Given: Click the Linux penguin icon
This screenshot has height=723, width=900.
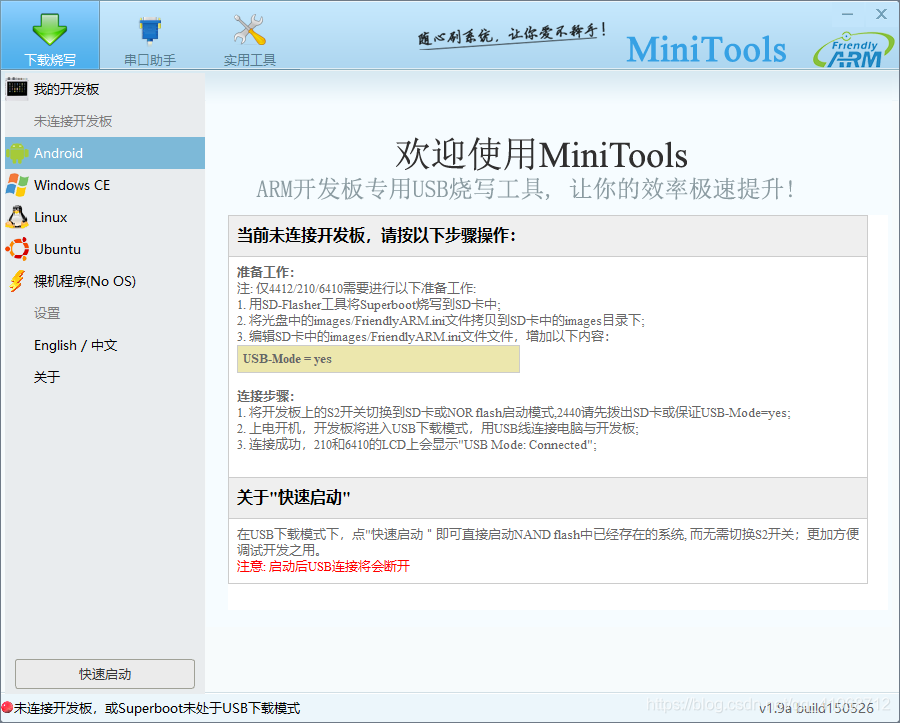Looking at the screenshot, I should pos(17,217).
